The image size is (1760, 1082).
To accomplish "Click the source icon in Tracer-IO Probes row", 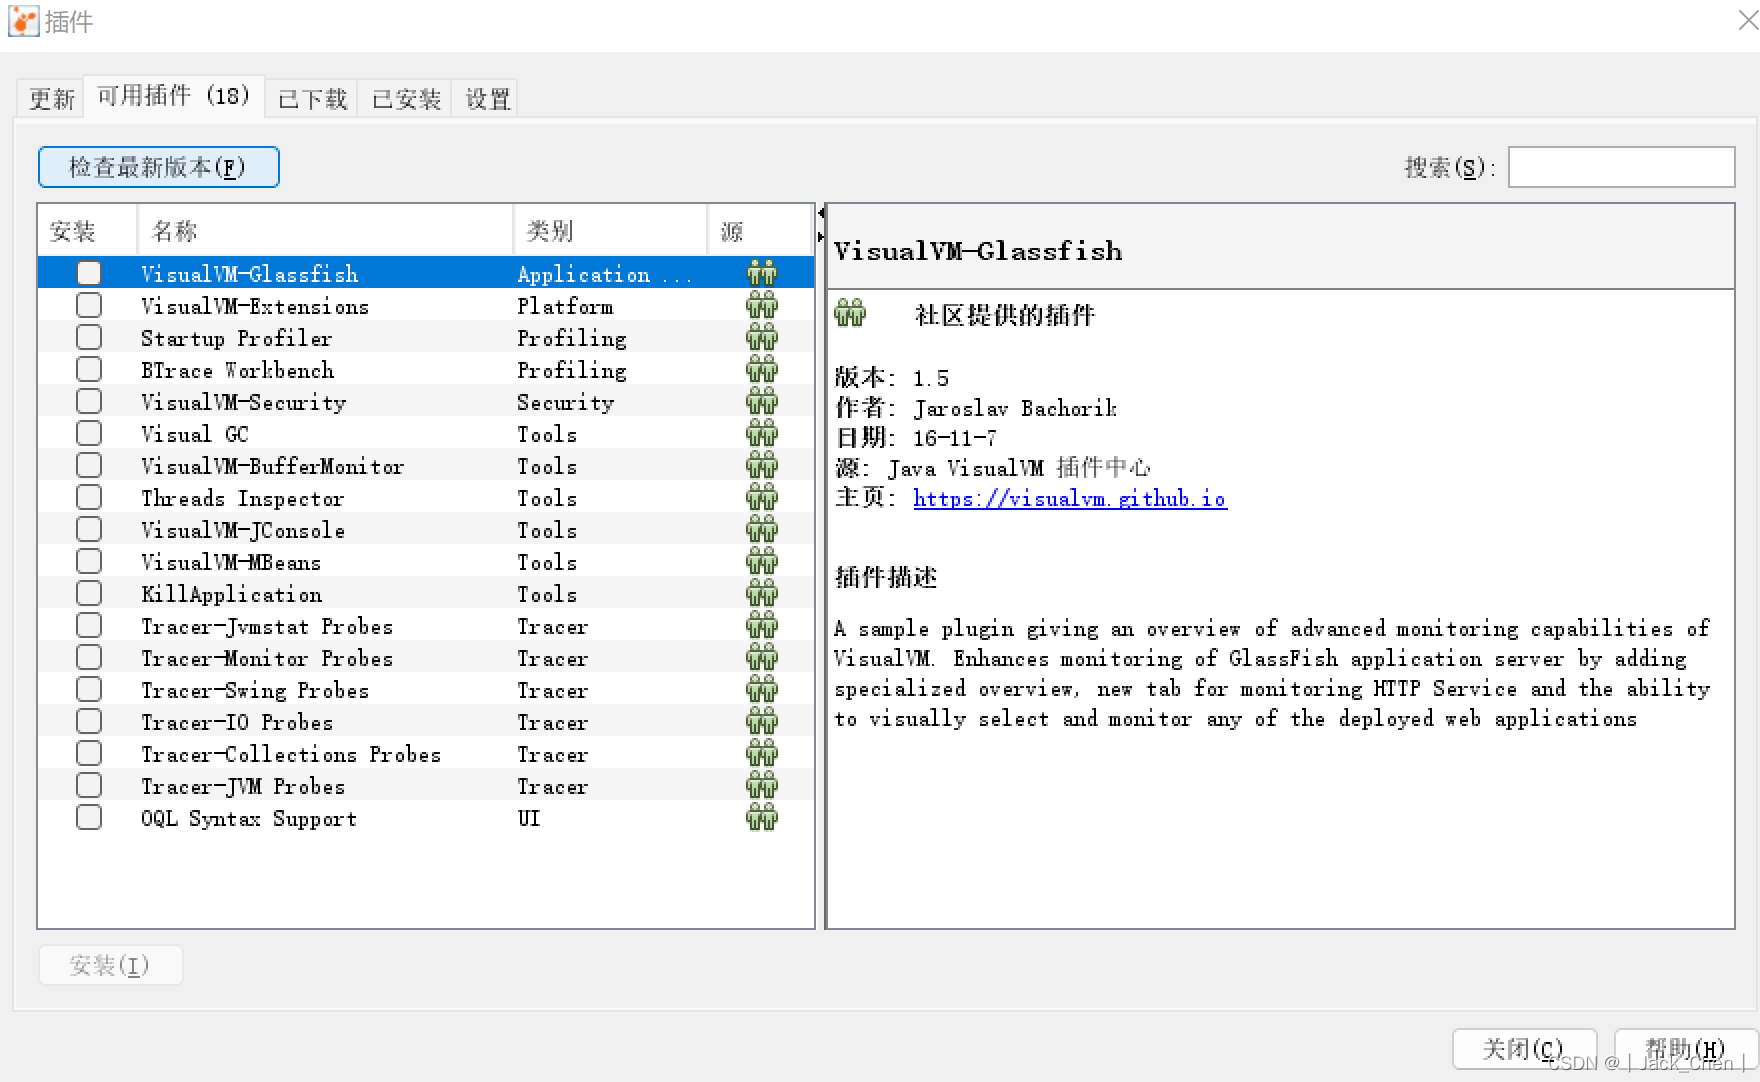I will 761,721.
